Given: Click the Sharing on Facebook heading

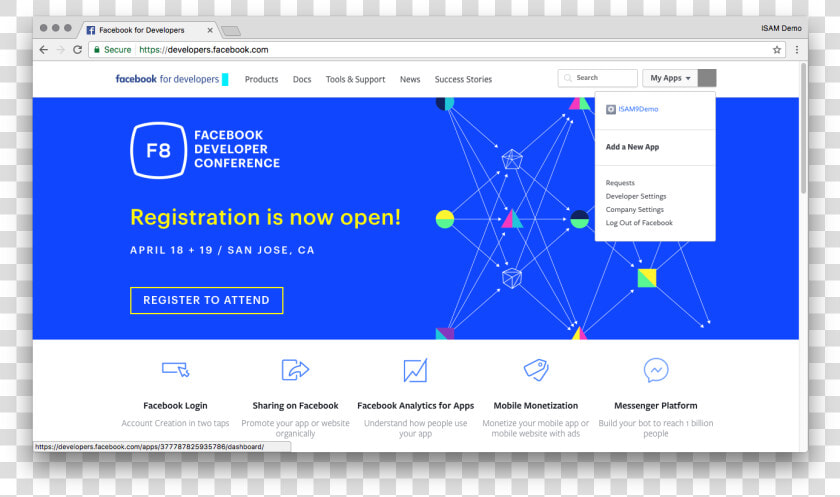Looking at the screenshot, I should (x=295, y=405).
